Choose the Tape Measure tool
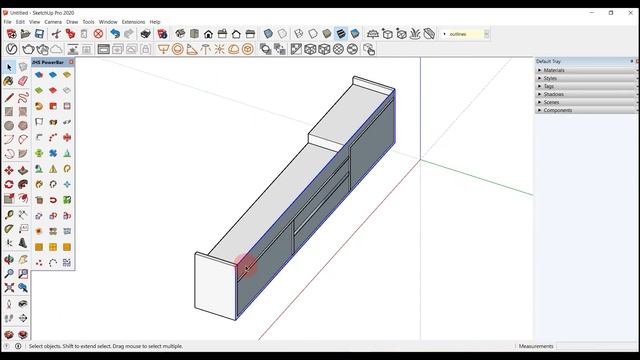Image resolution: width=640 pixels, height=360 pixels. [x=9, y=215]
